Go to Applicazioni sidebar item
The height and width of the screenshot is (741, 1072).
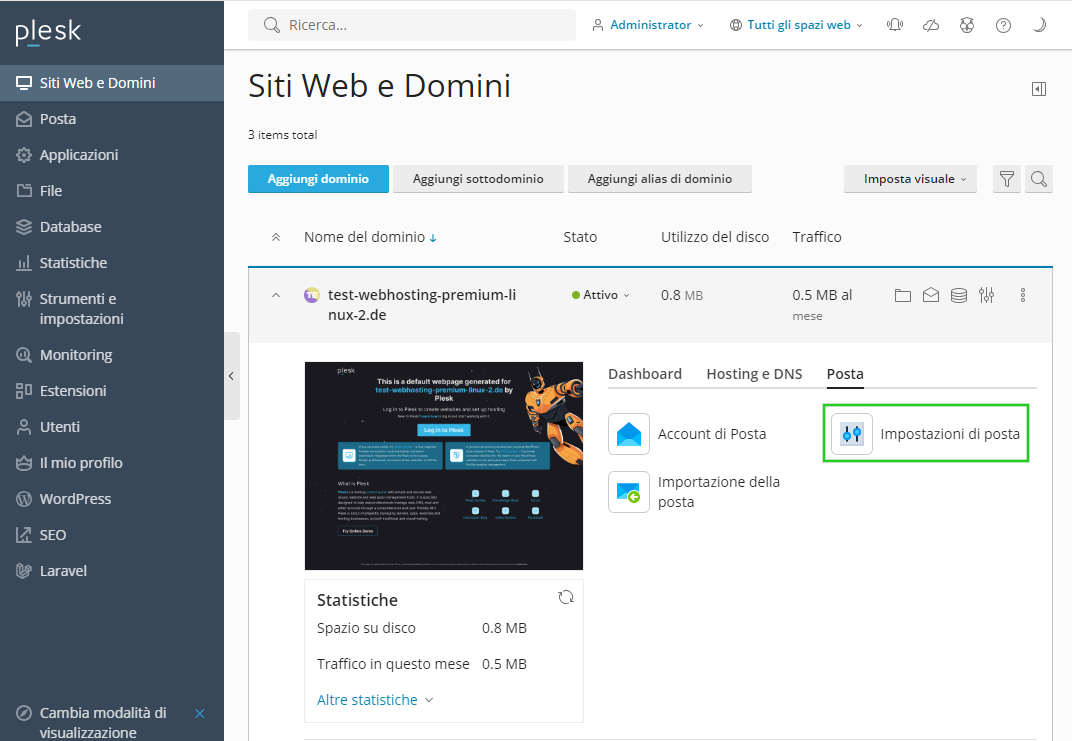click(111, 155)
